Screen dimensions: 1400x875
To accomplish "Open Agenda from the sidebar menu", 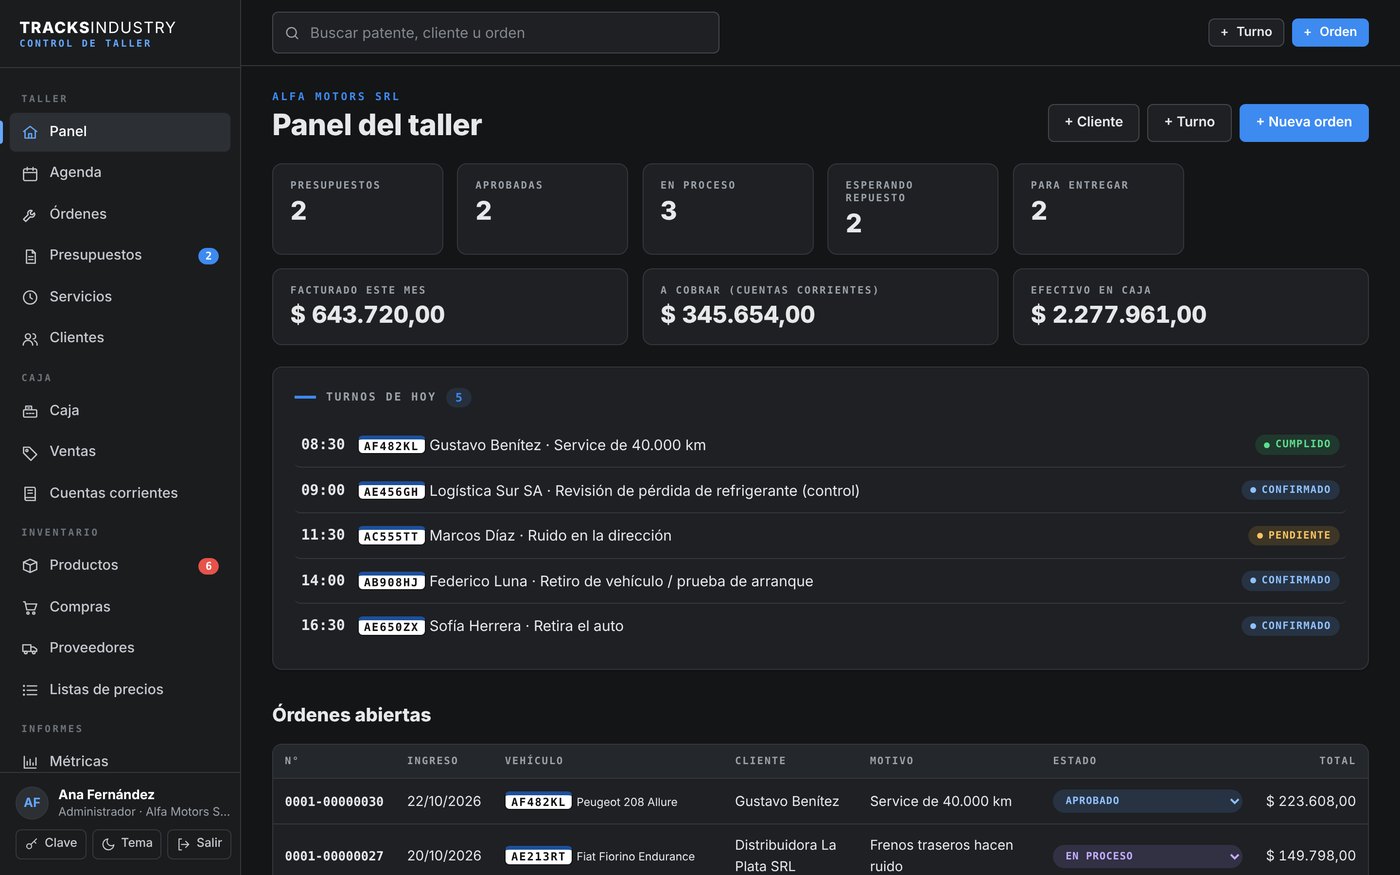I will point(120,173).
